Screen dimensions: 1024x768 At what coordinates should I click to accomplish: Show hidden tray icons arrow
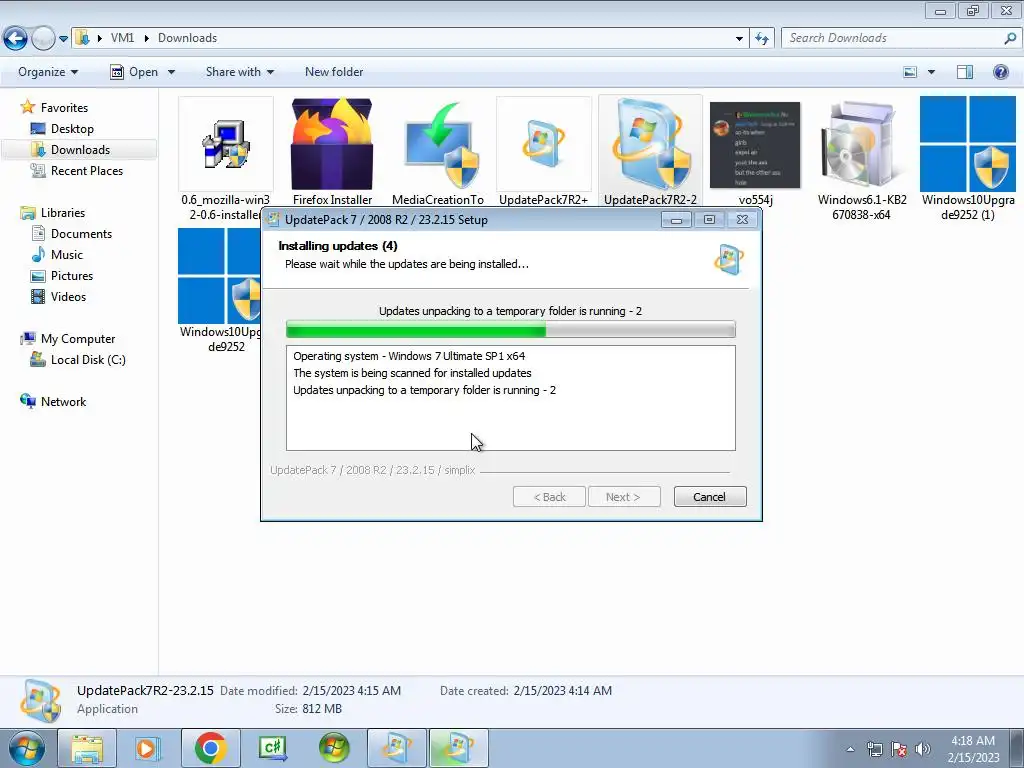[x=850, y=749]
